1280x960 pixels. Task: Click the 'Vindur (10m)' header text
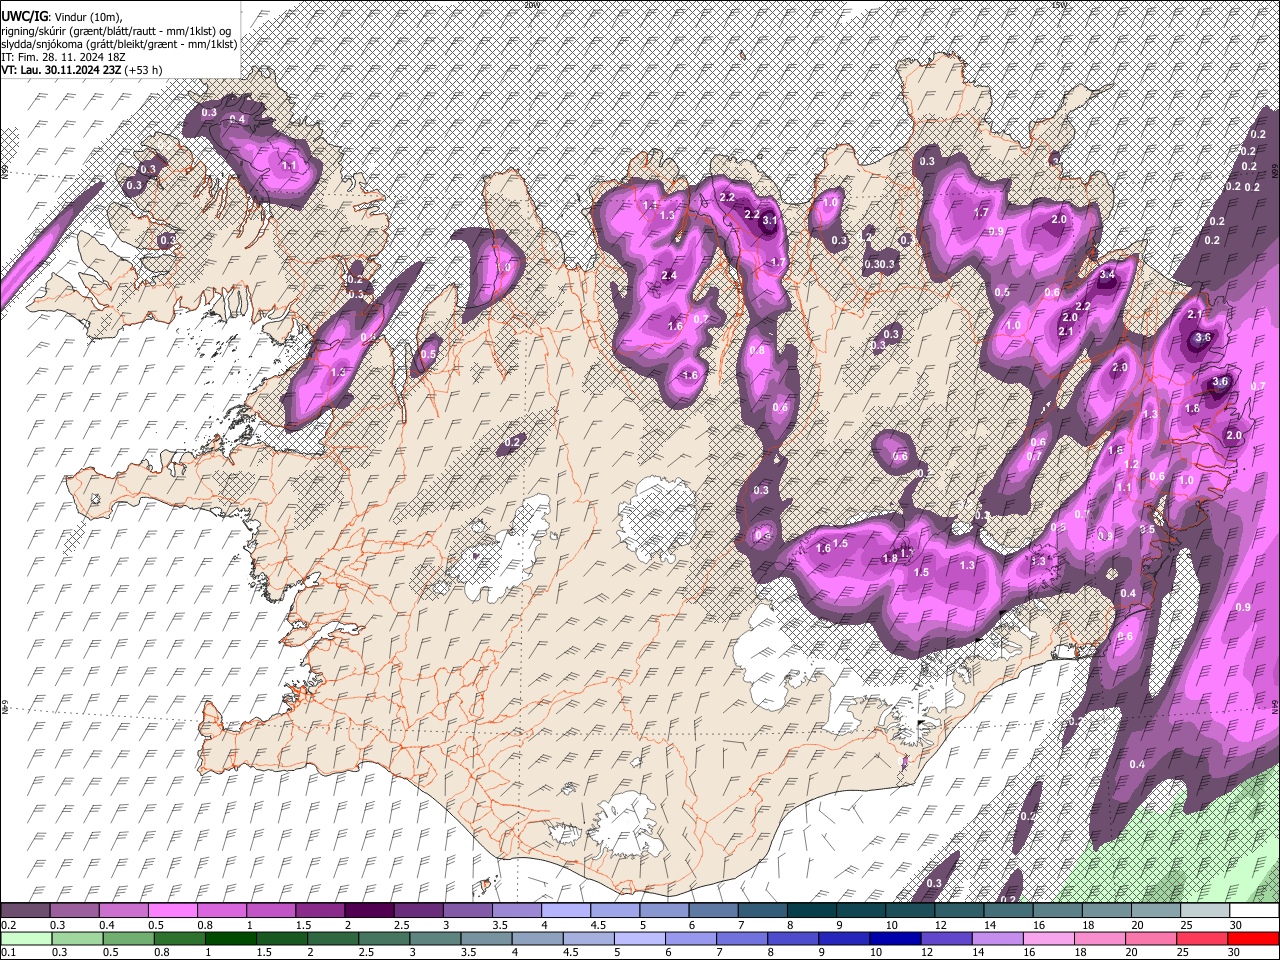pyautogui.click(x=86, y=16)
